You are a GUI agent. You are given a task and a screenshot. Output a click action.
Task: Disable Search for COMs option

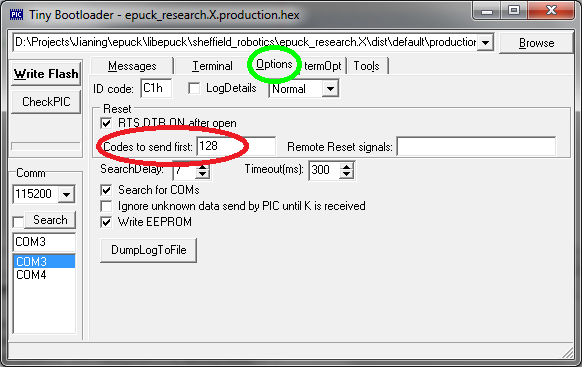point(106,190)
